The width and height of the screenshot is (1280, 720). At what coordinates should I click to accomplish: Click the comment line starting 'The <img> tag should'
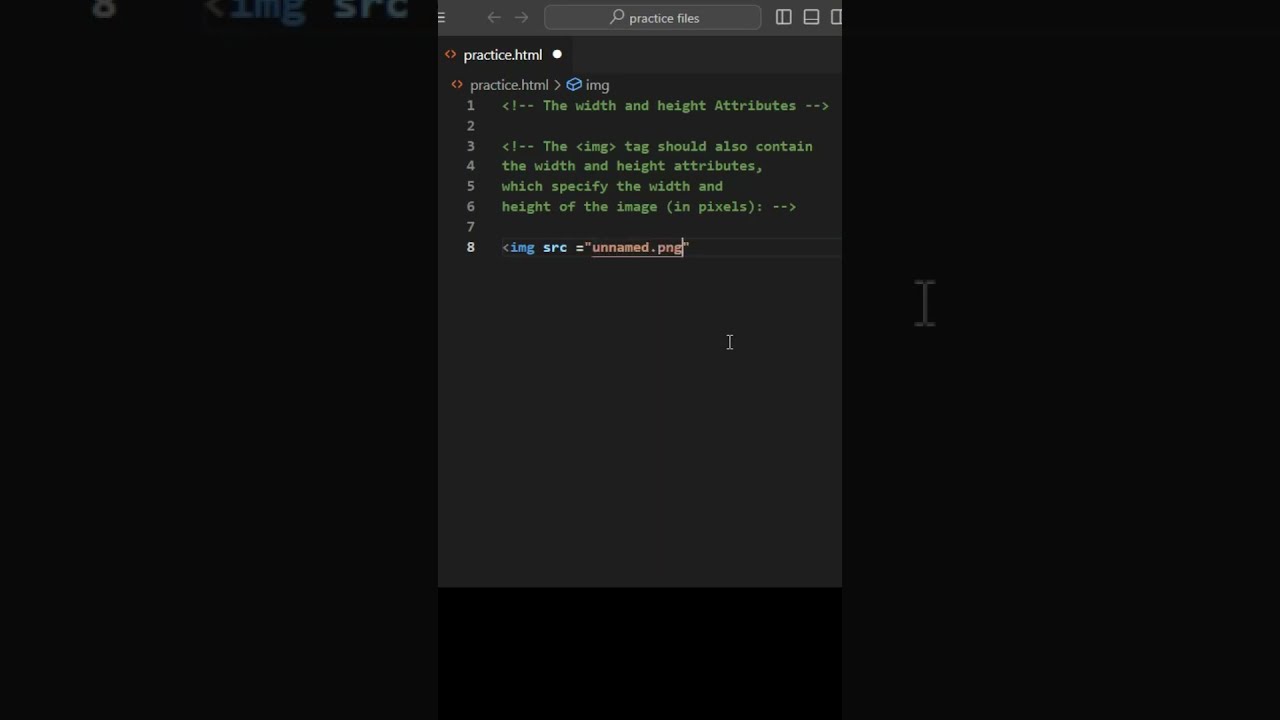click(657, 146)
